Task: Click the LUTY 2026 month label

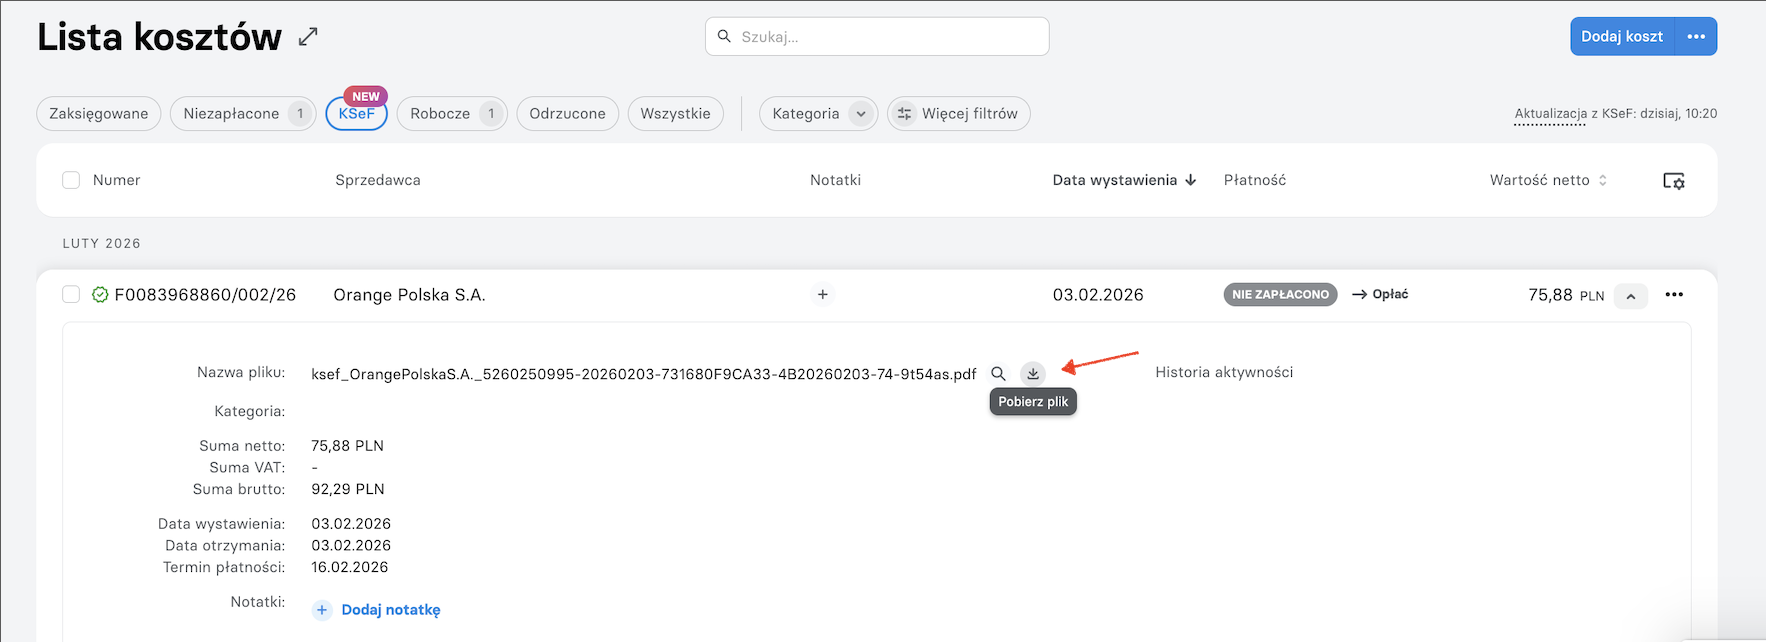Action: 102,244
